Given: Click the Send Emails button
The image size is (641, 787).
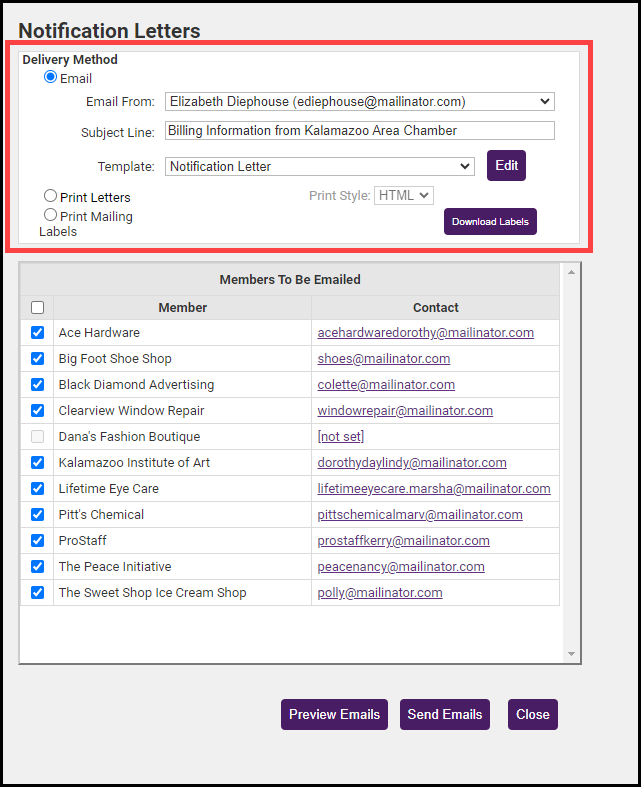Looking at the screenshot, I should tap(445, 715).
